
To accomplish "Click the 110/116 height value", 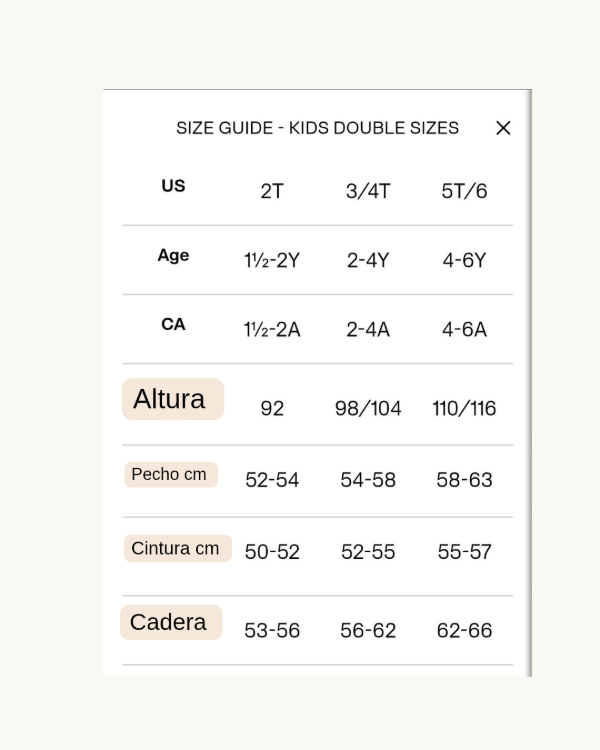I will (x=464, y=408).
